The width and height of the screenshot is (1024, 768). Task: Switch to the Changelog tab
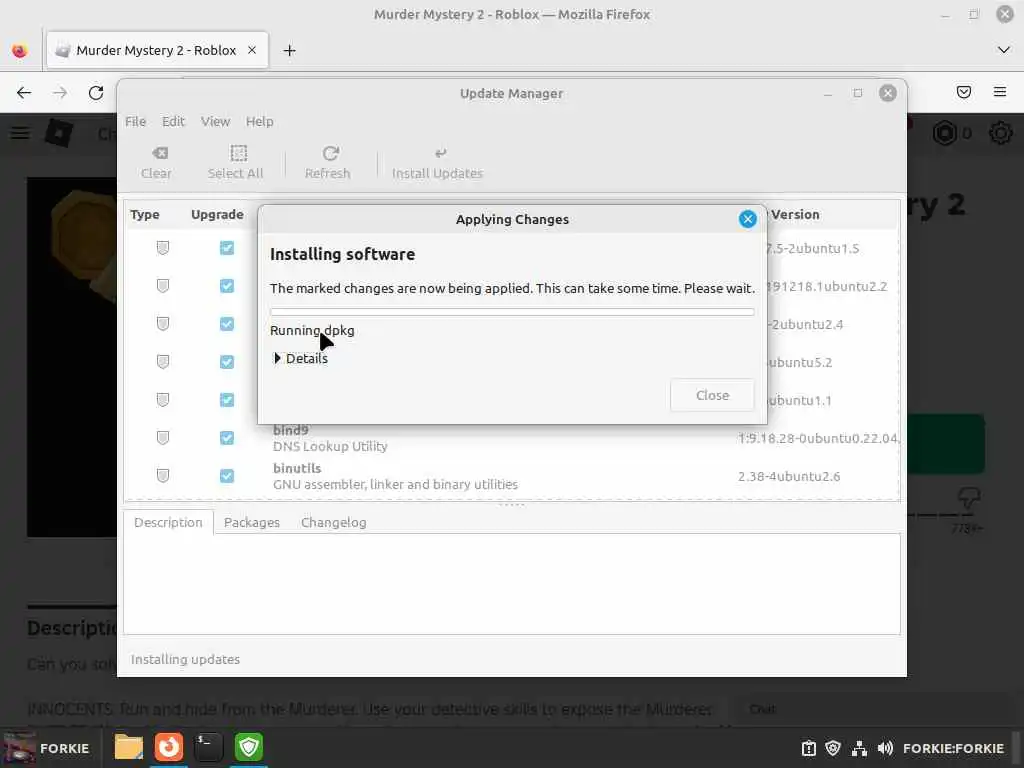[334, 522]
